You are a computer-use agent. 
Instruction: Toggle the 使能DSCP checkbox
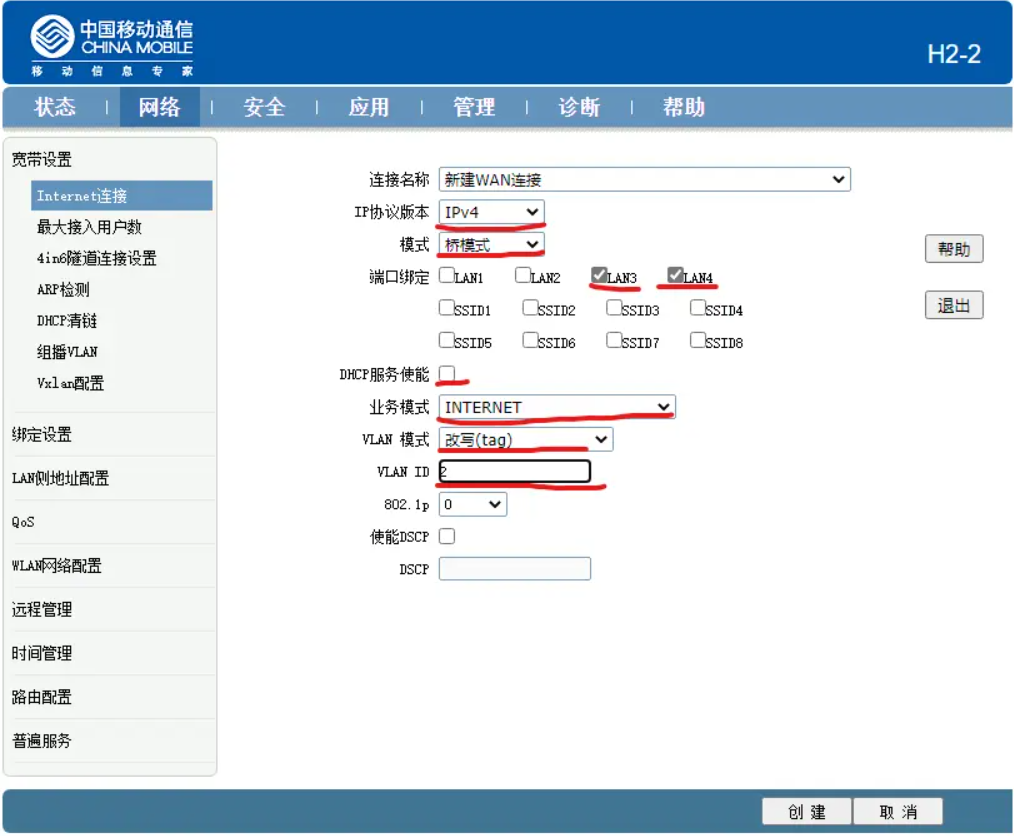tap(447, 536)
